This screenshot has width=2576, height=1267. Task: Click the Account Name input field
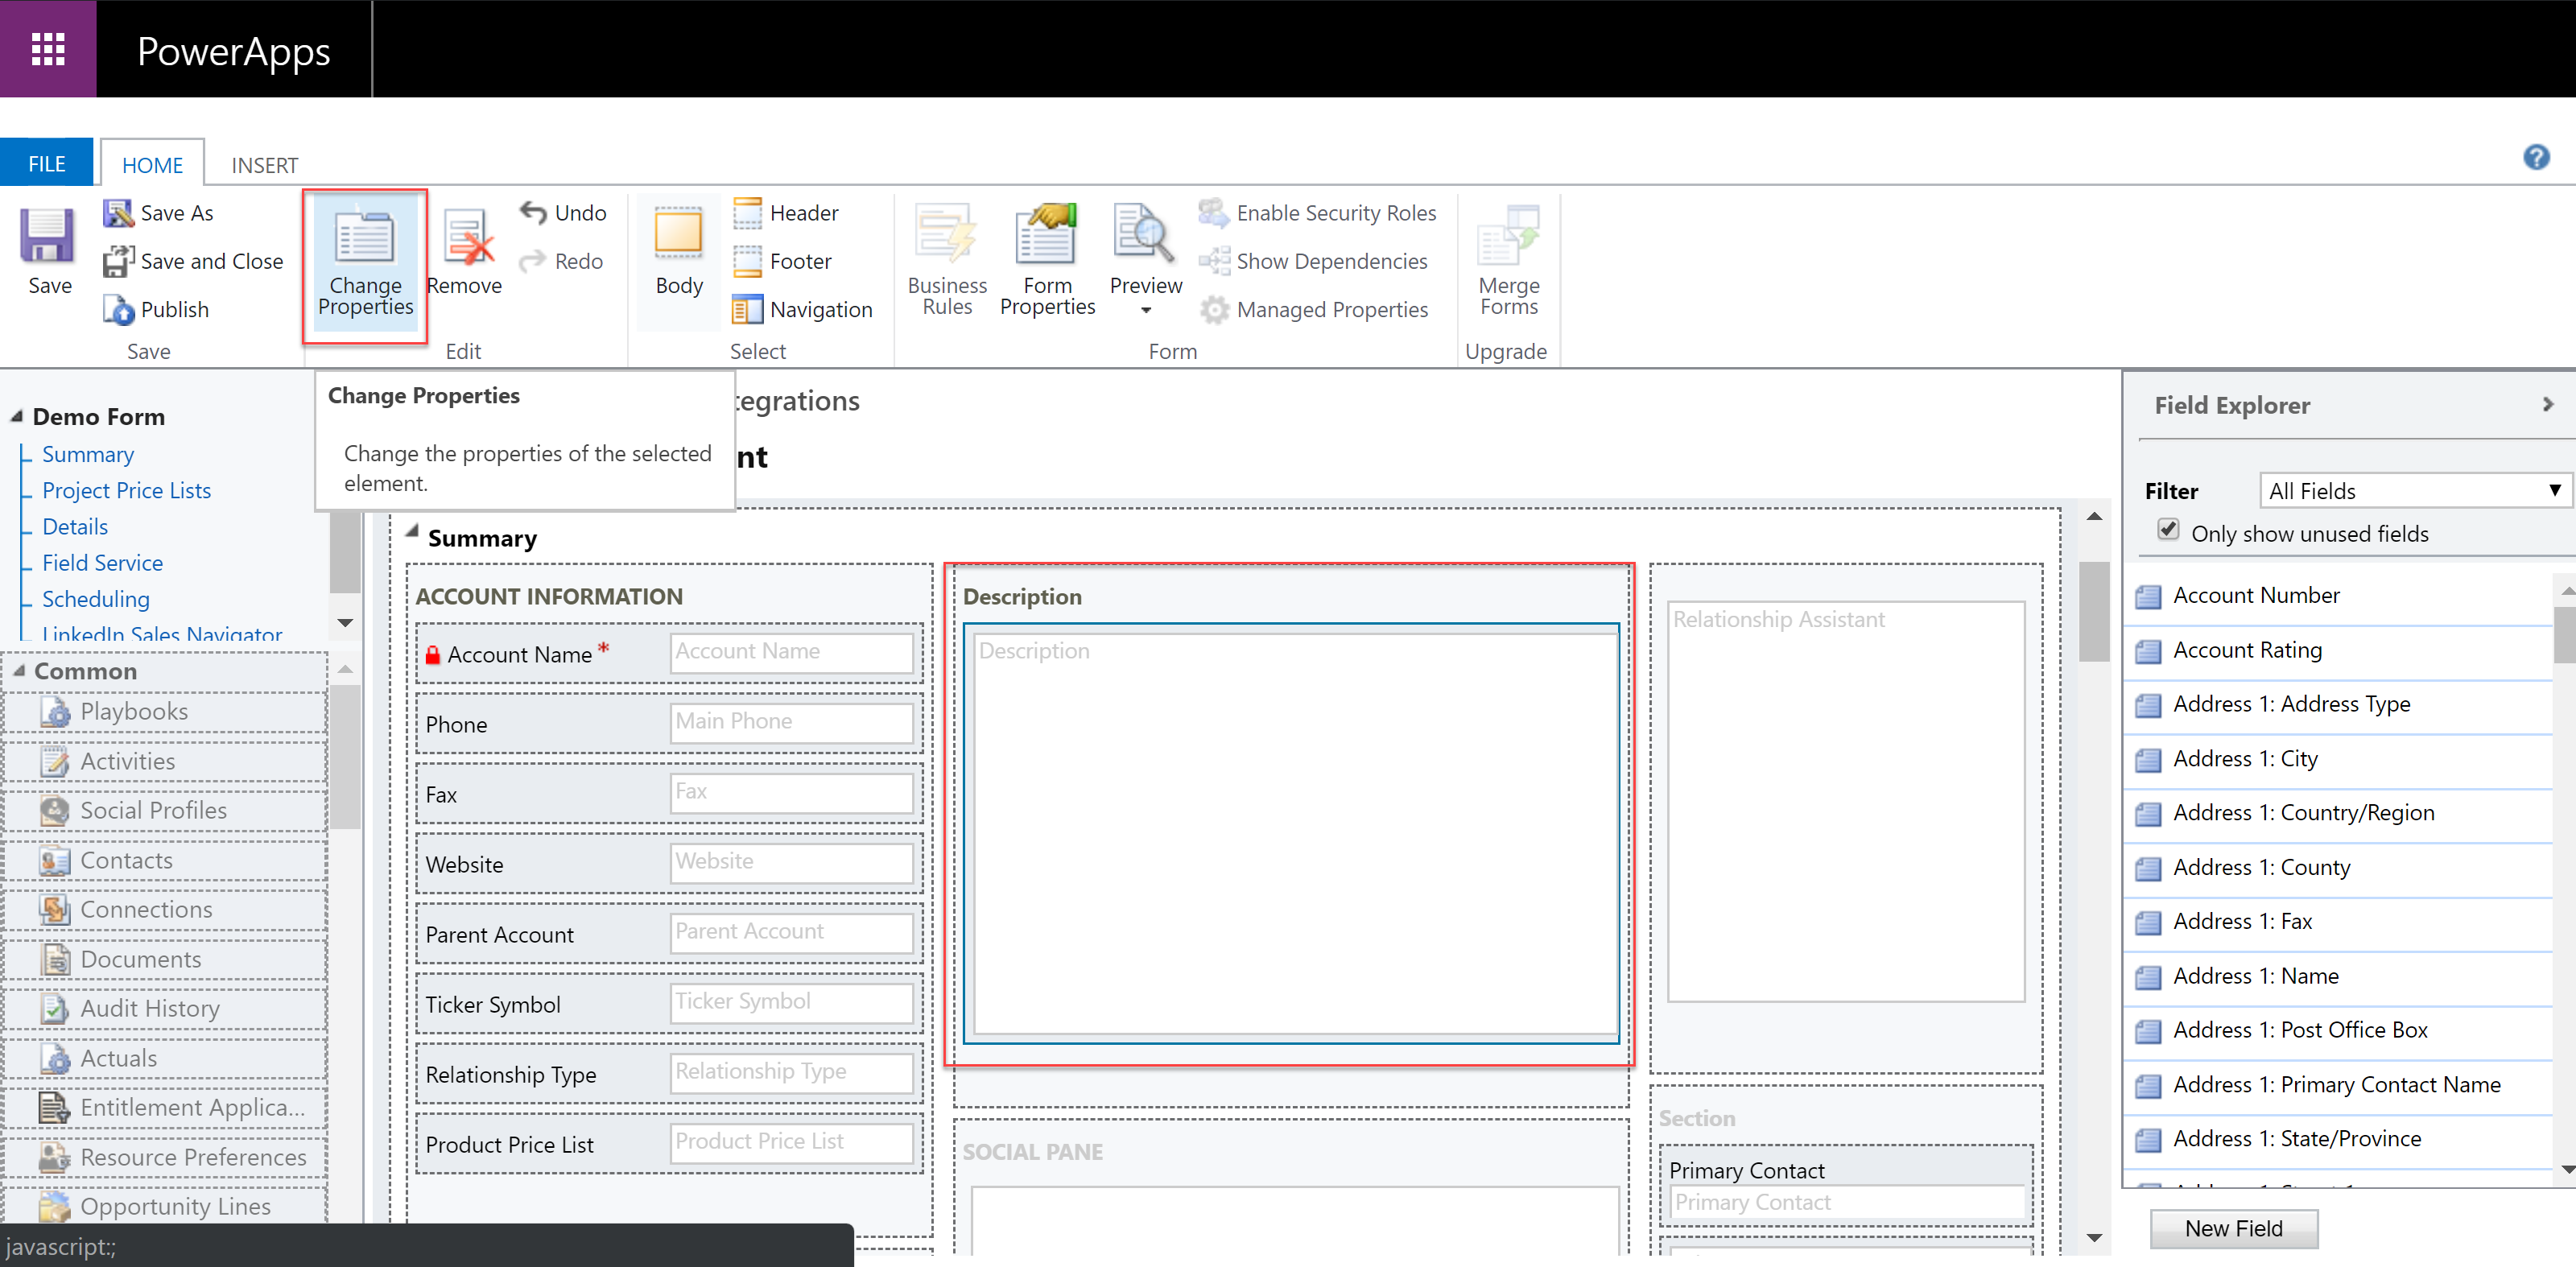[790, 652]
